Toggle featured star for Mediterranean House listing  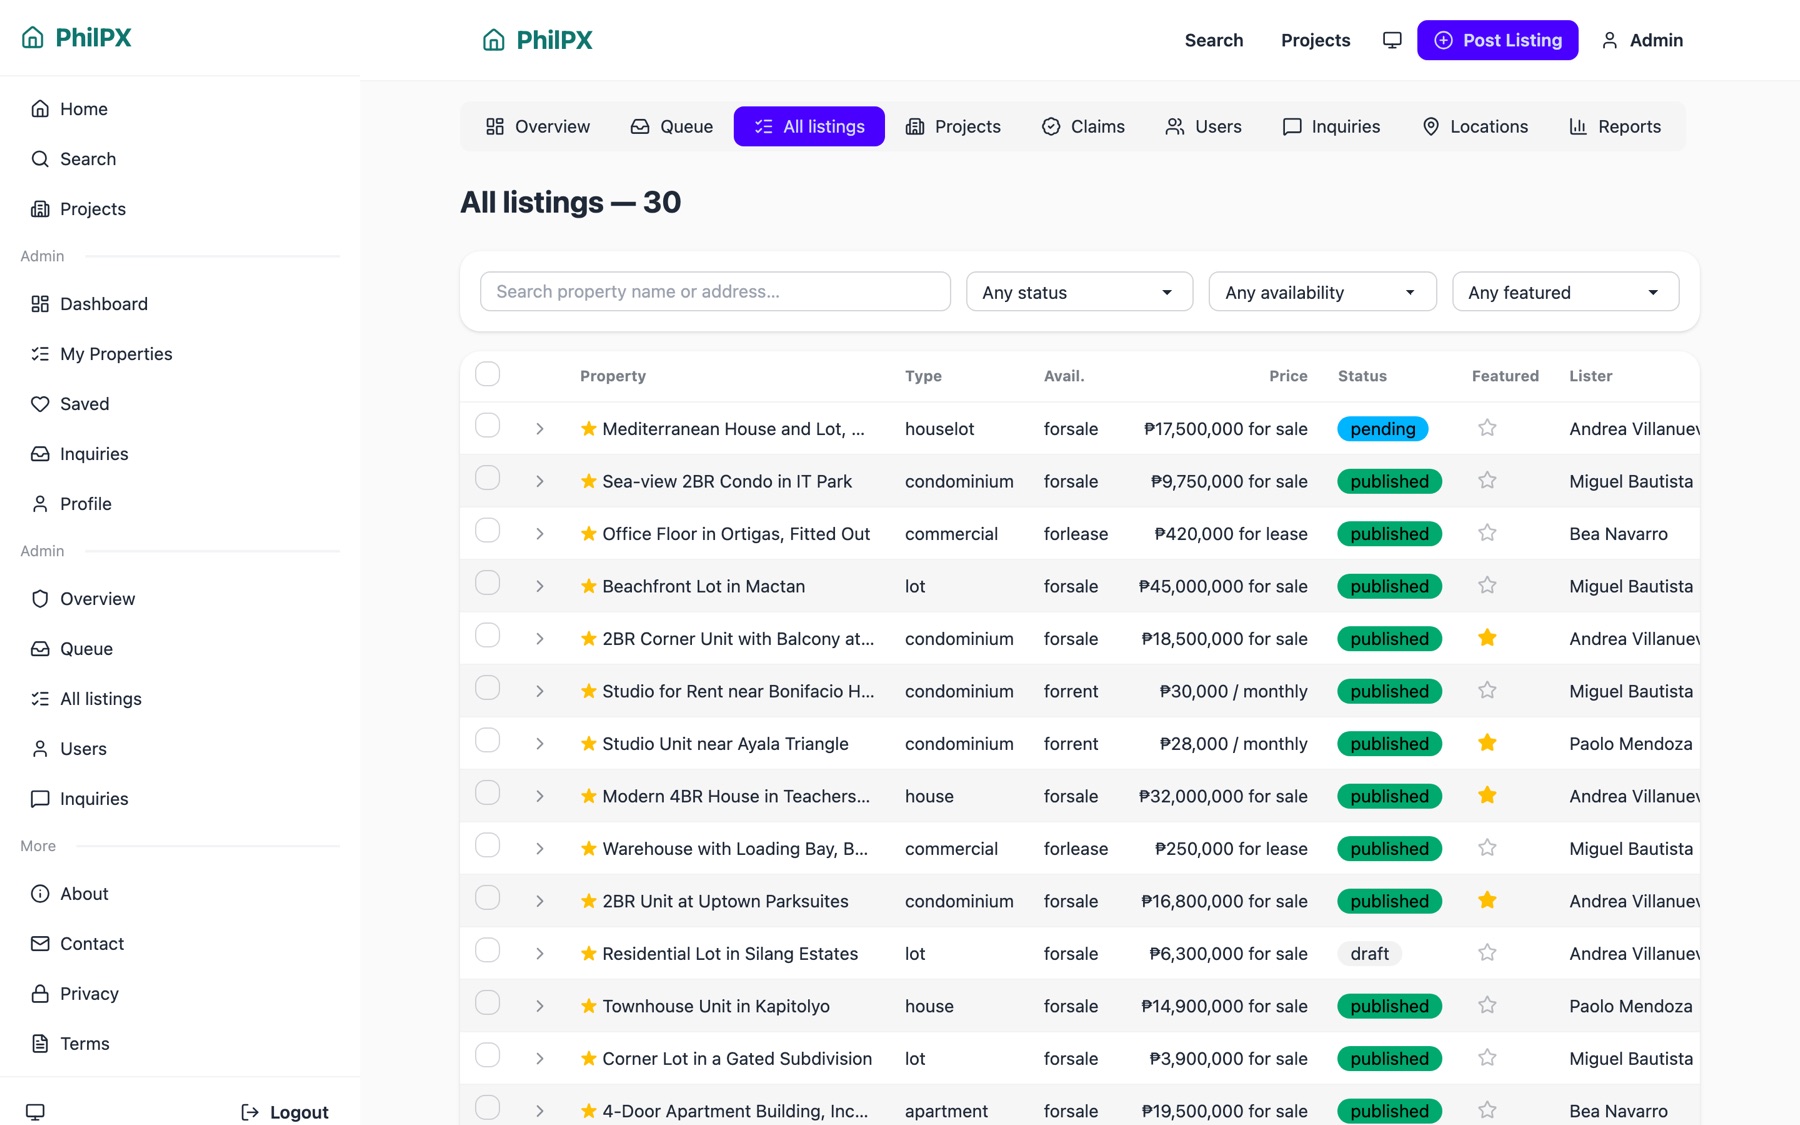(1487, 428)
